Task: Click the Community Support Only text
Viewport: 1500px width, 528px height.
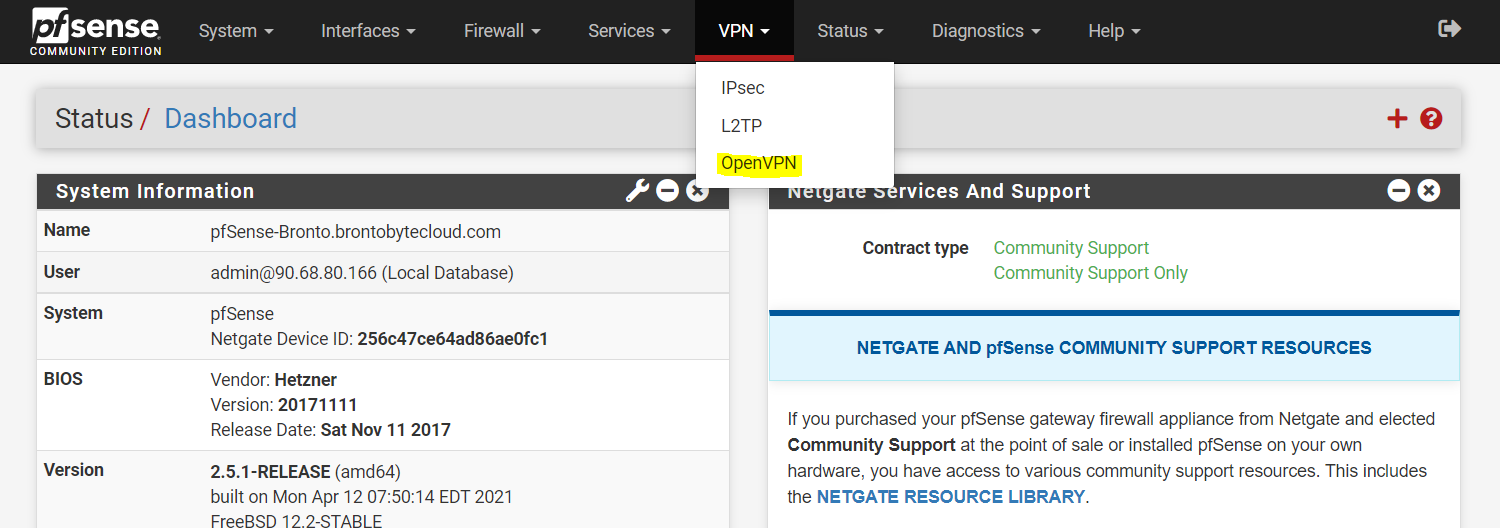Action: [1090, 273]
